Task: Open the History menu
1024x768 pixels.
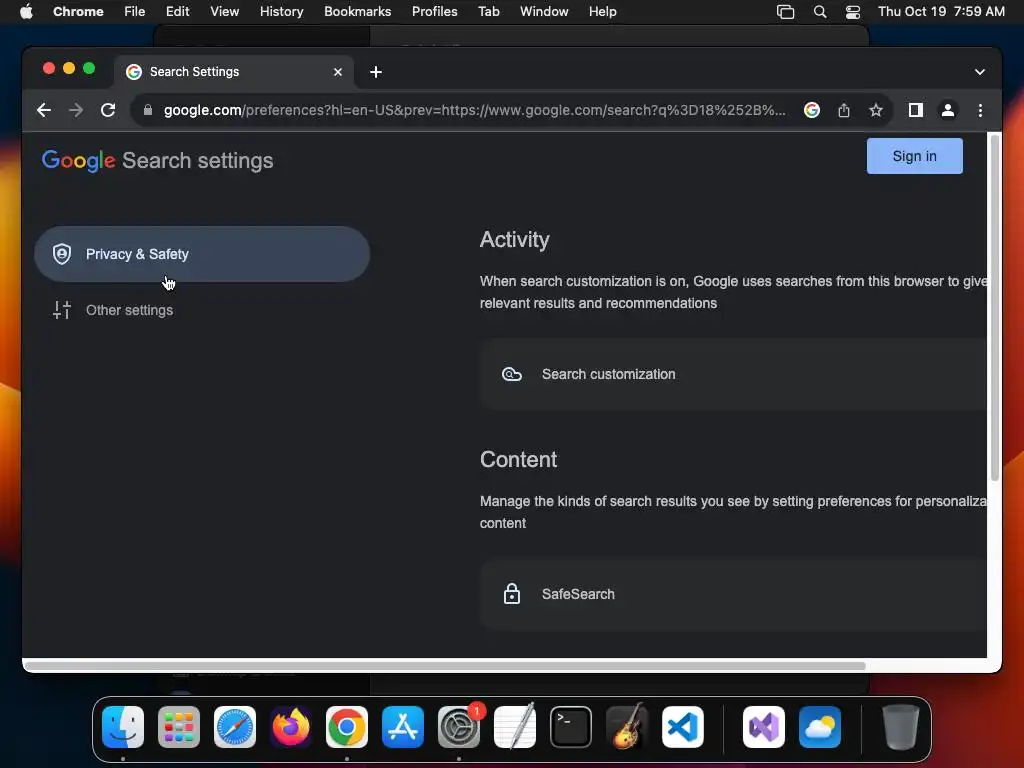Action: coord(281,12)
